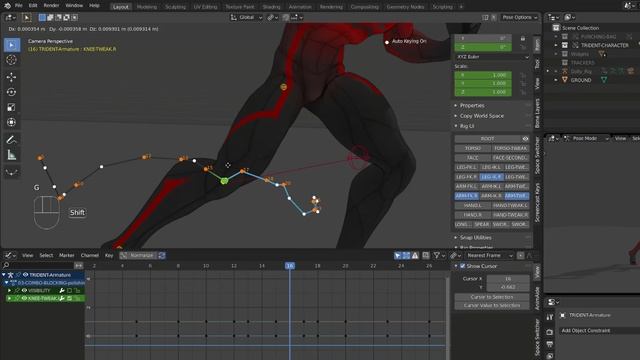The image size is (640, 360).
Task: Click the TORSO bone layer button
Action: pyautogui.click(x=473, y=149)
